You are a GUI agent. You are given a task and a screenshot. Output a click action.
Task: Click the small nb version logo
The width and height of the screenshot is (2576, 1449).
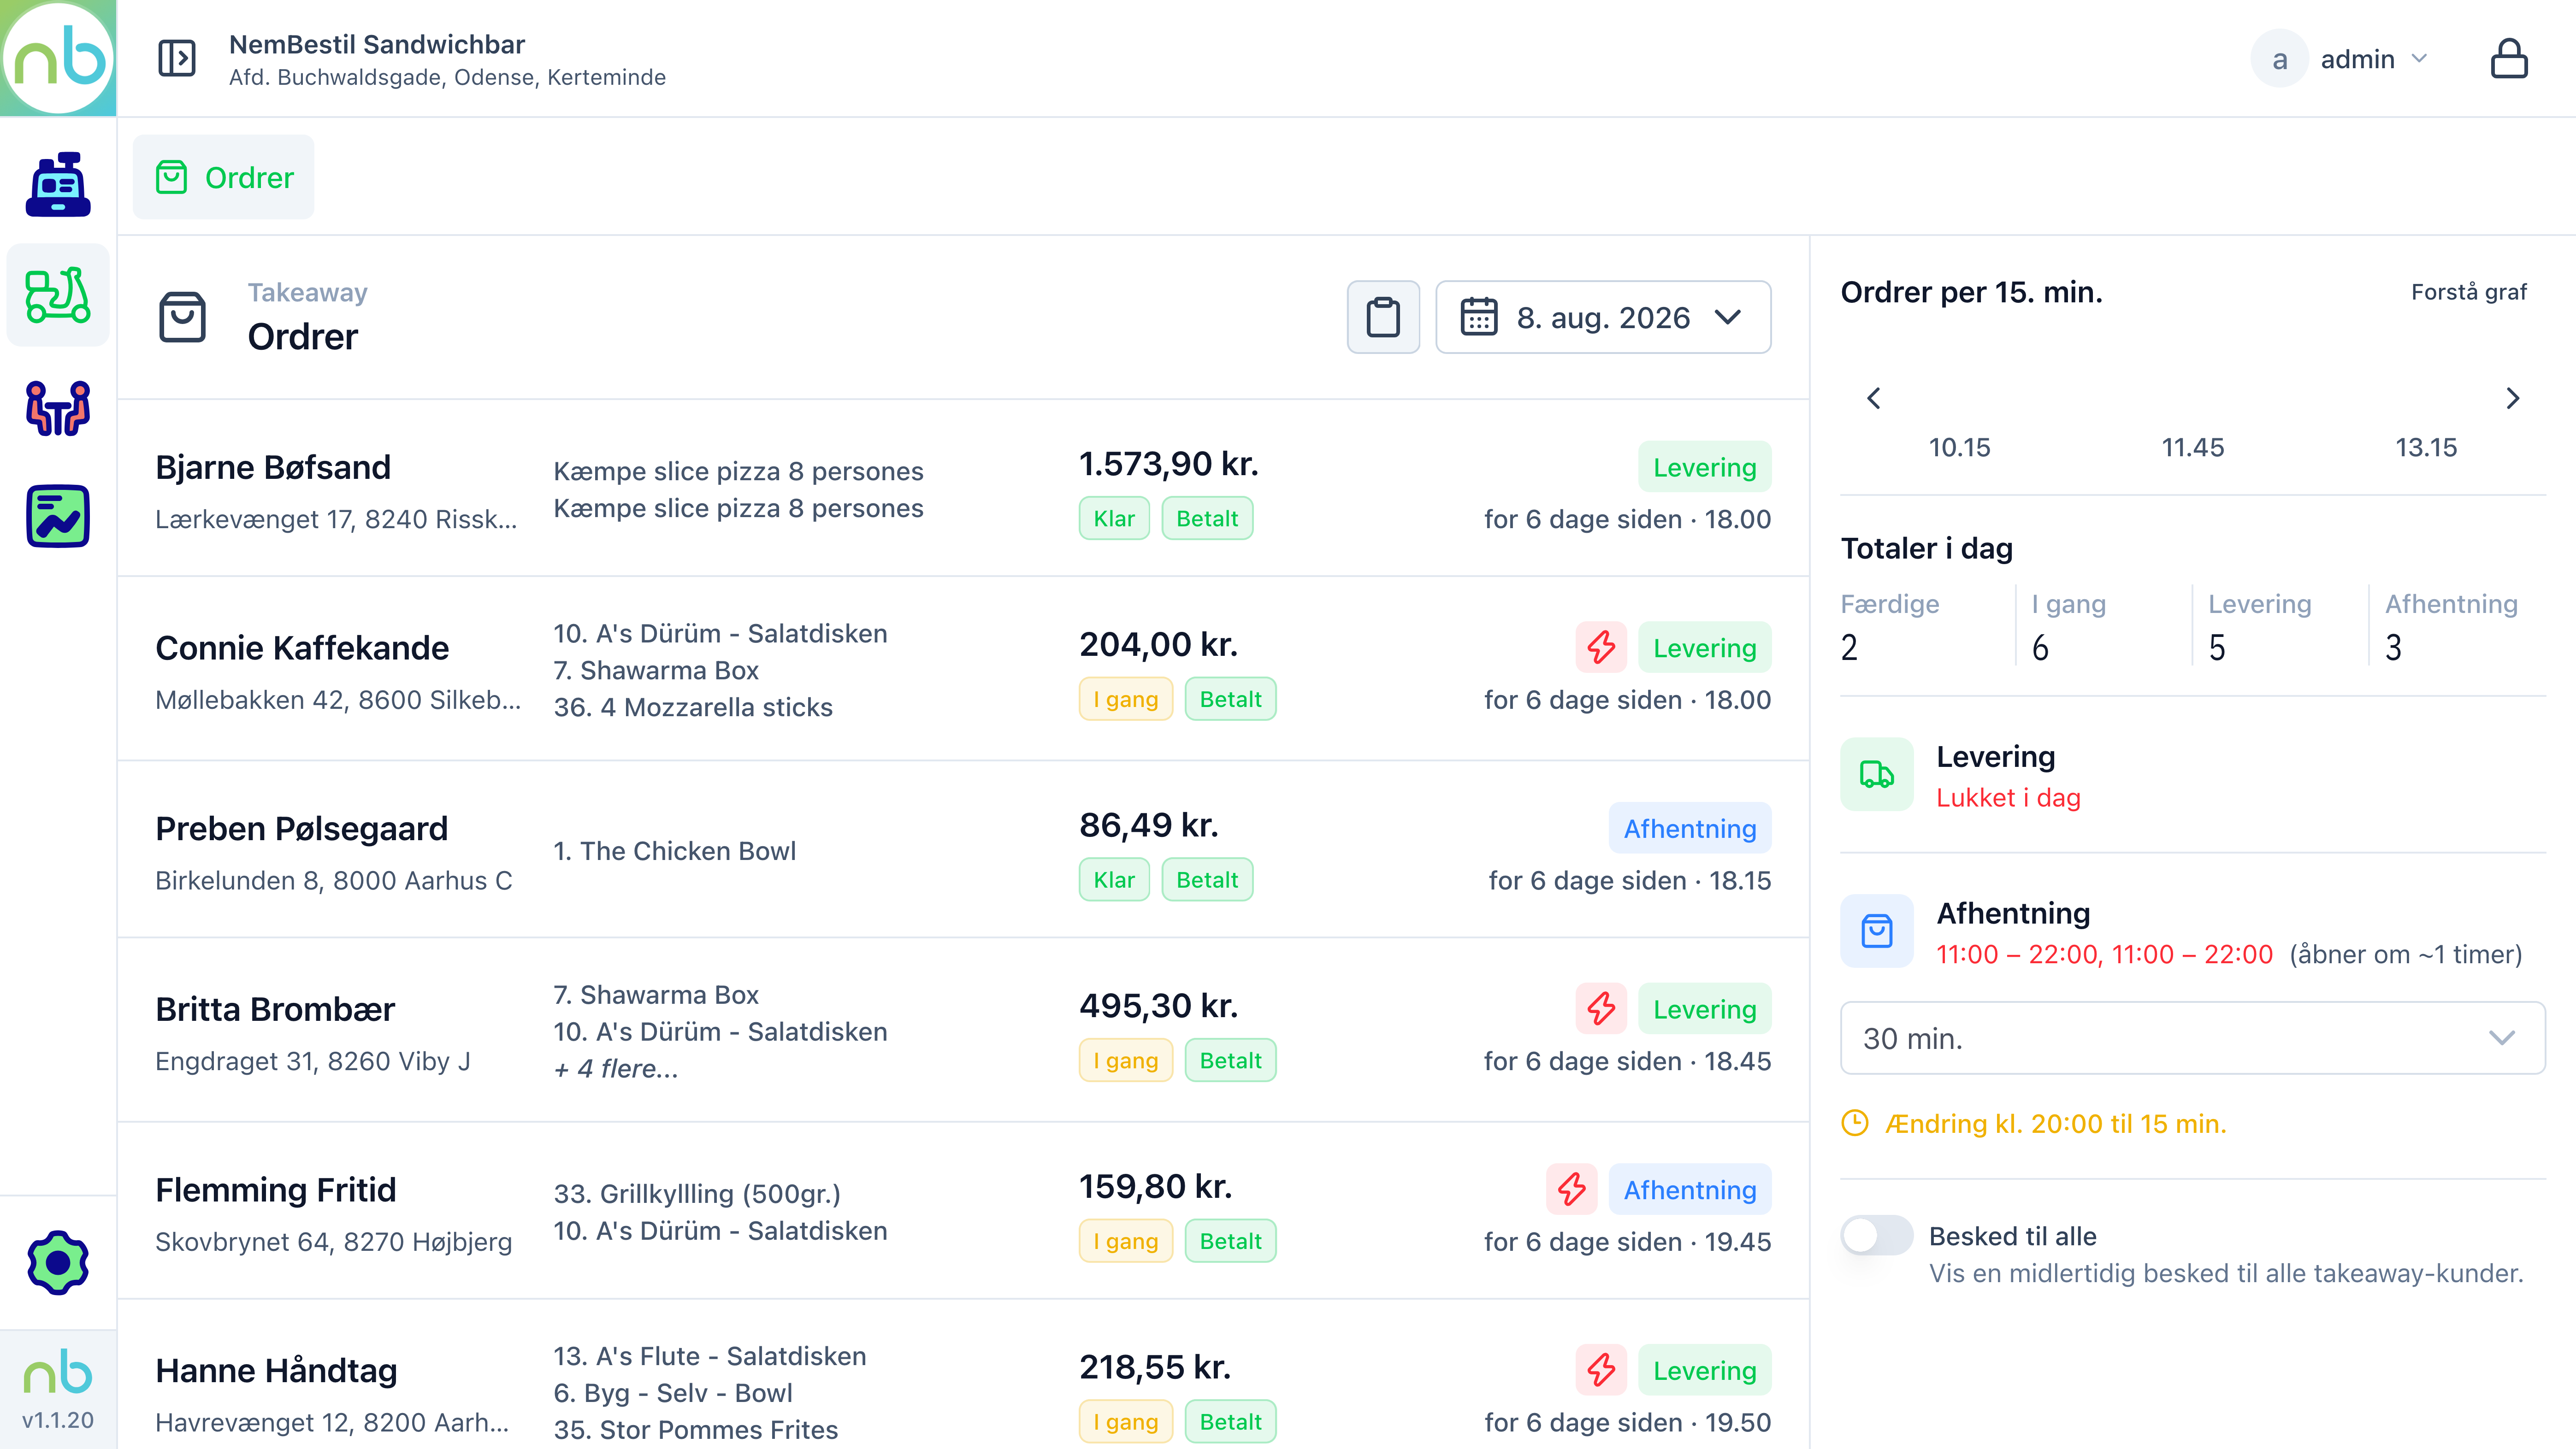58,1371
